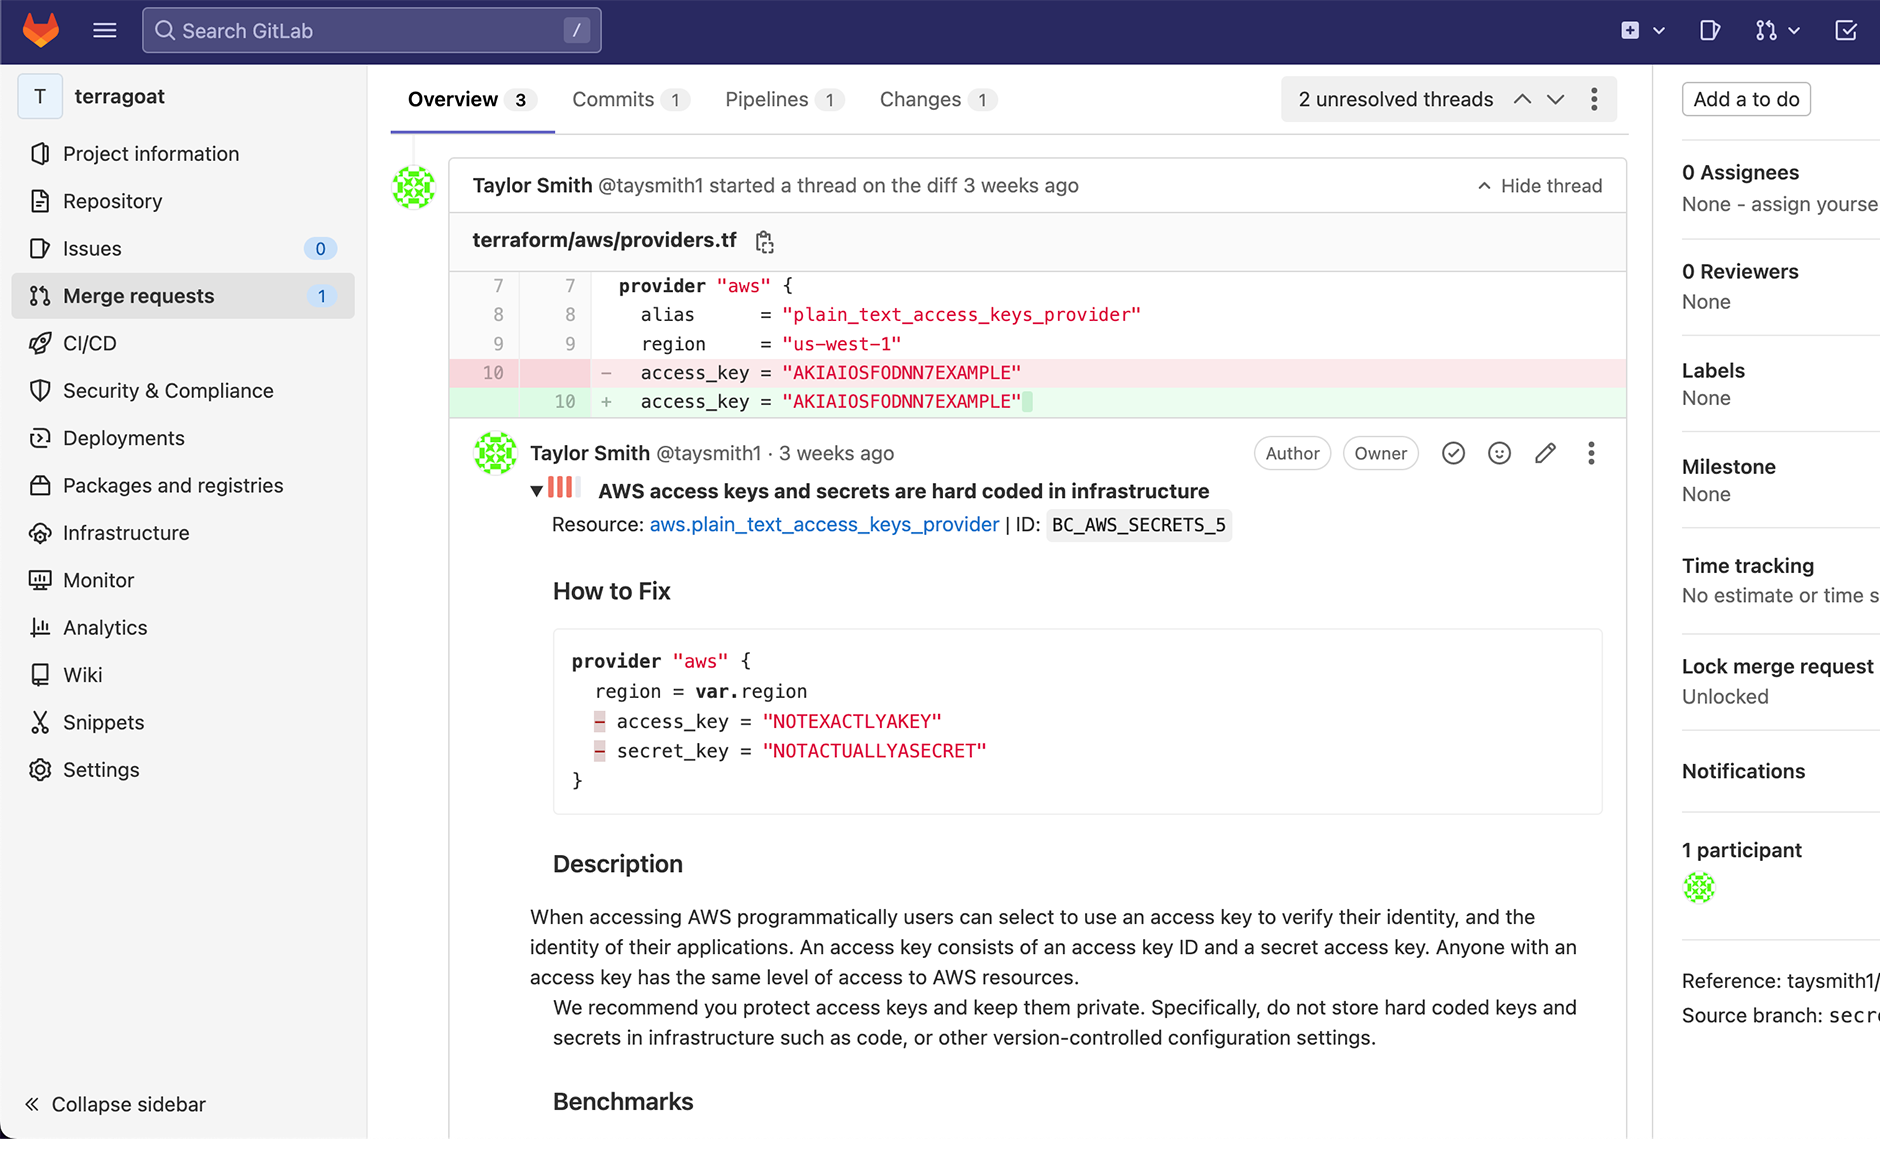Open the issues icon in the top navigation bar
Viewport: 1880px width, 1176px height.
1710,30
